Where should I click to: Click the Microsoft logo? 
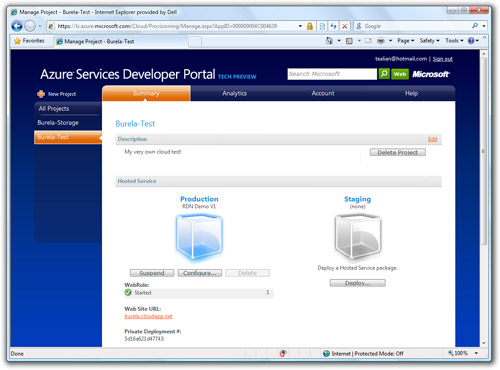[431, 74]
